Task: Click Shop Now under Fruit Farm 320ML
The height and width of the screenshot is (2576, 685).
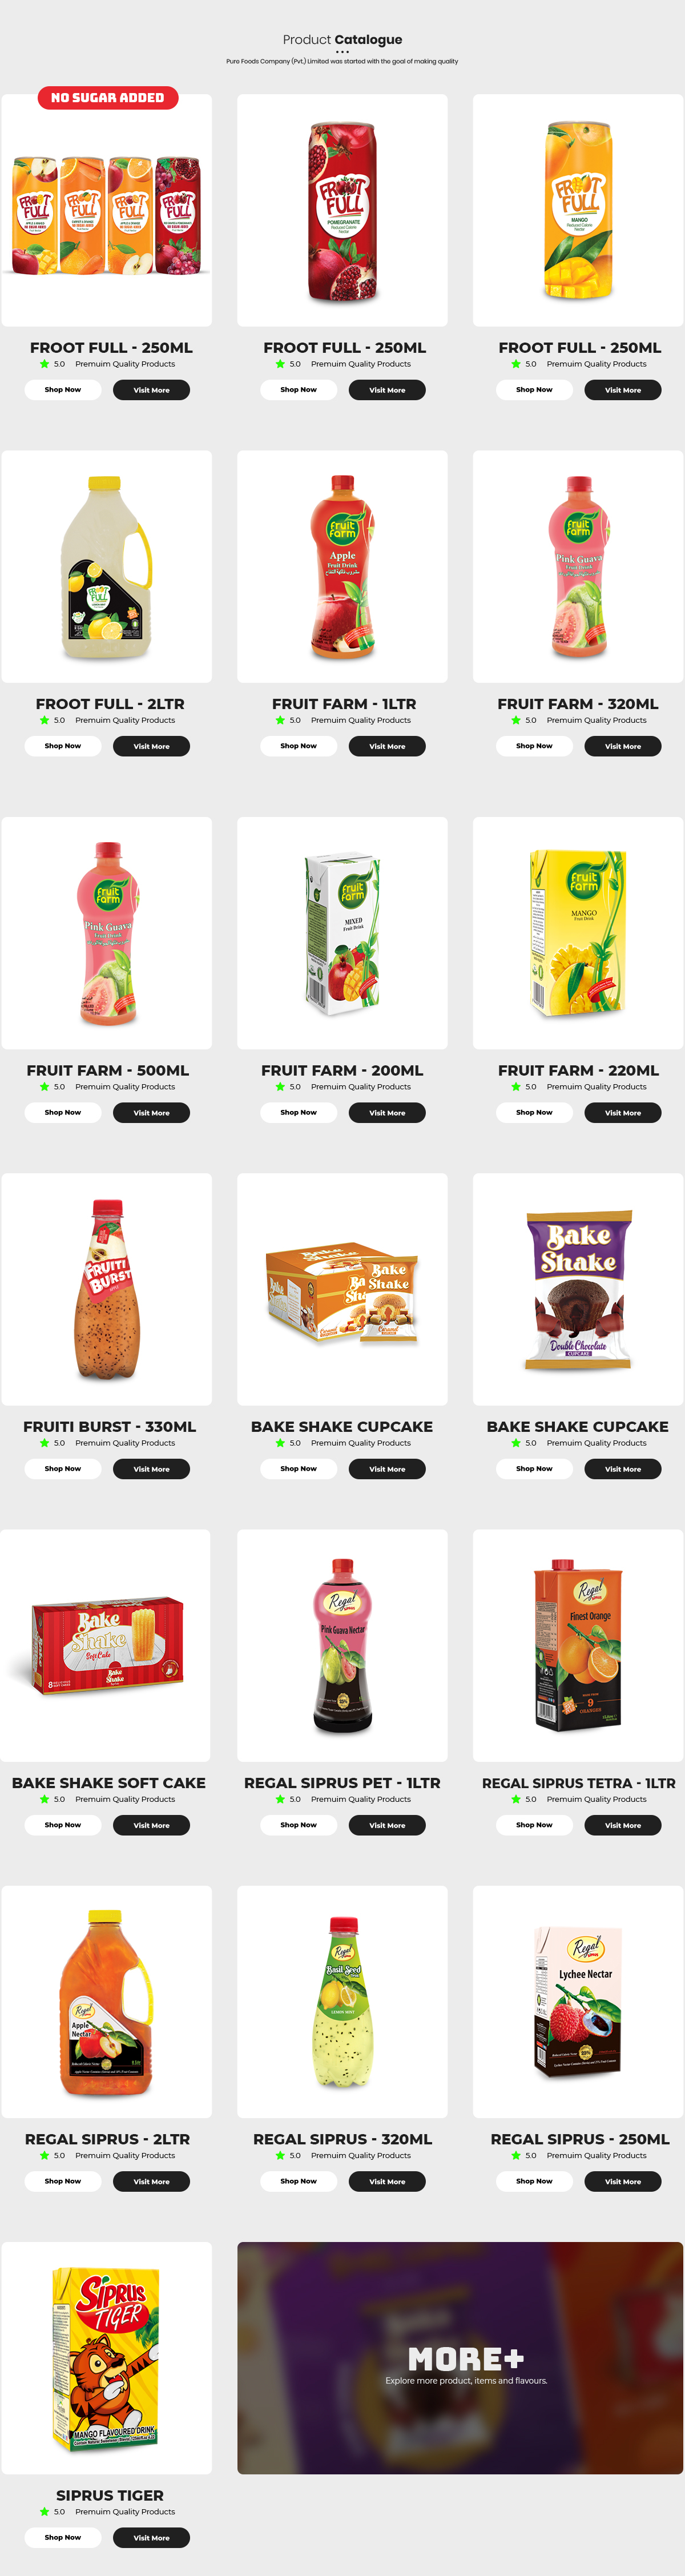Action: [x=534, y=746]
